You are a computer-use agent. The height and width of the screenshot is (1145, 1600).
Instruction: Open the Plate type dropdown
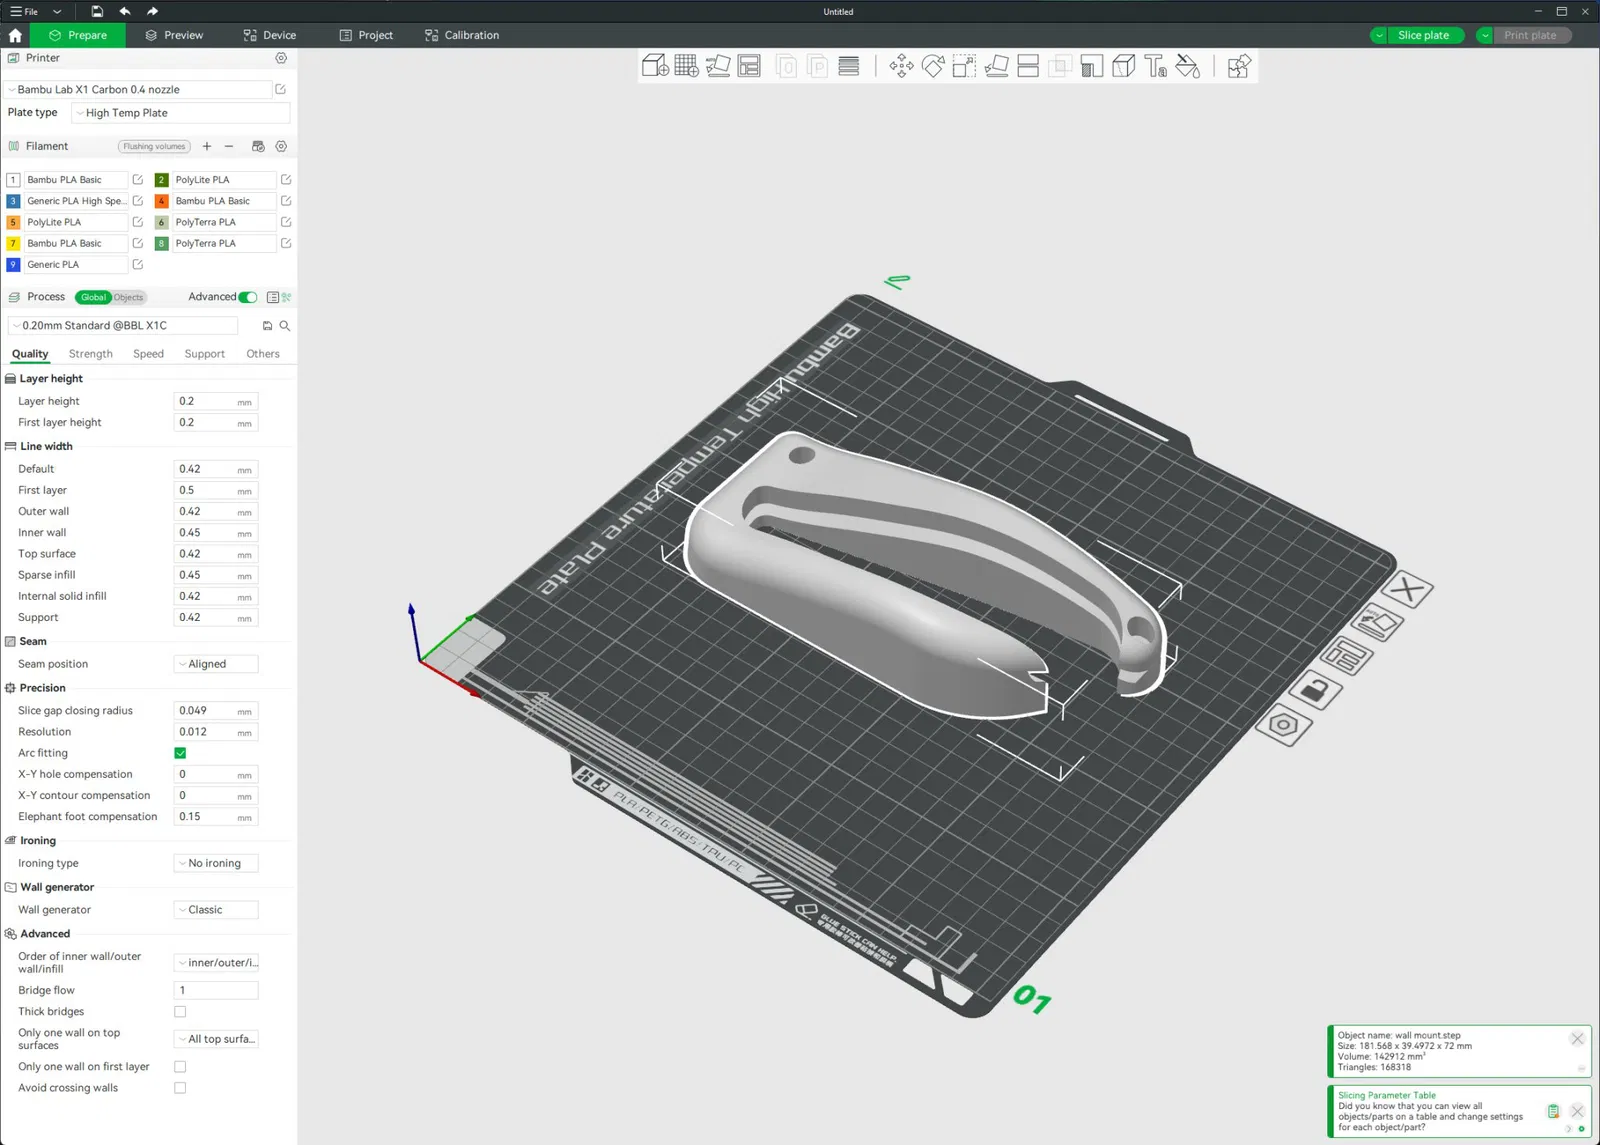coord(181,113)
